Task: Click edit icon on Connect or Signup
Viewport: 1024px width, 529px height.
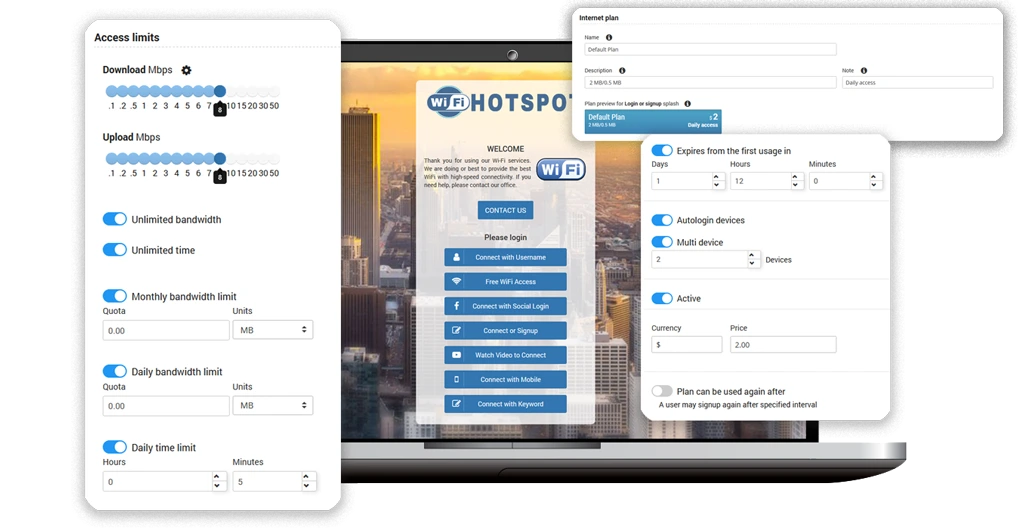Action: tap(456, 330)
